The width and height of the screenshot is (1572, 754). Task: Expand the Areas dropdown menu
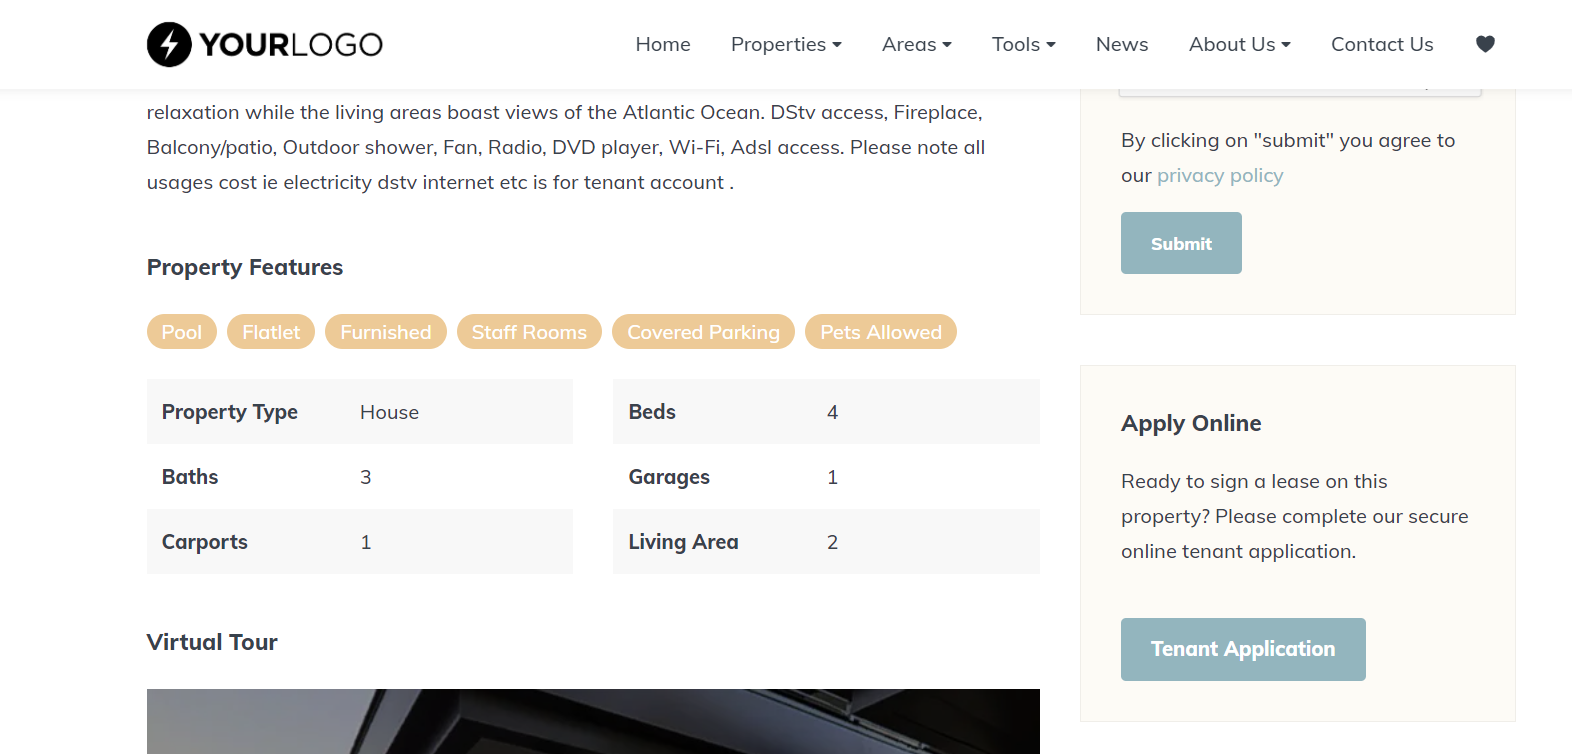pos(916,44)
